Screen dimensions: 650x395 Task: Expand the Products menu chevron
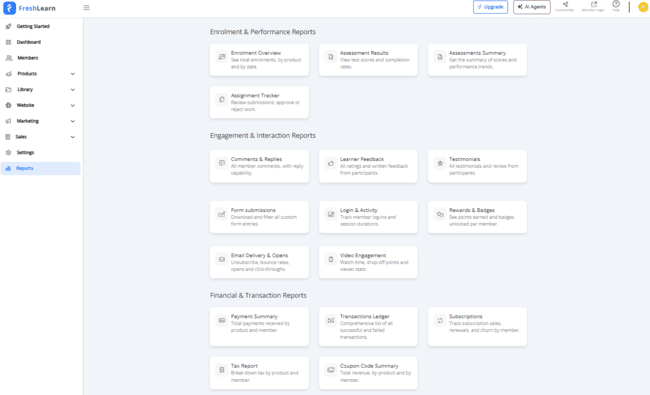coord(73,74)
